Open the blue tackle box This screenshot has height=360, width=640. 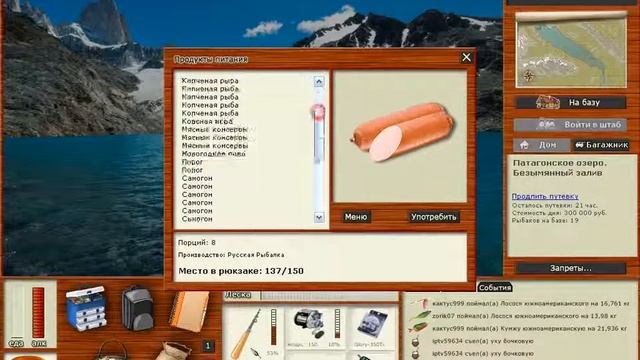pyautogui.click(x=86, y=308)
